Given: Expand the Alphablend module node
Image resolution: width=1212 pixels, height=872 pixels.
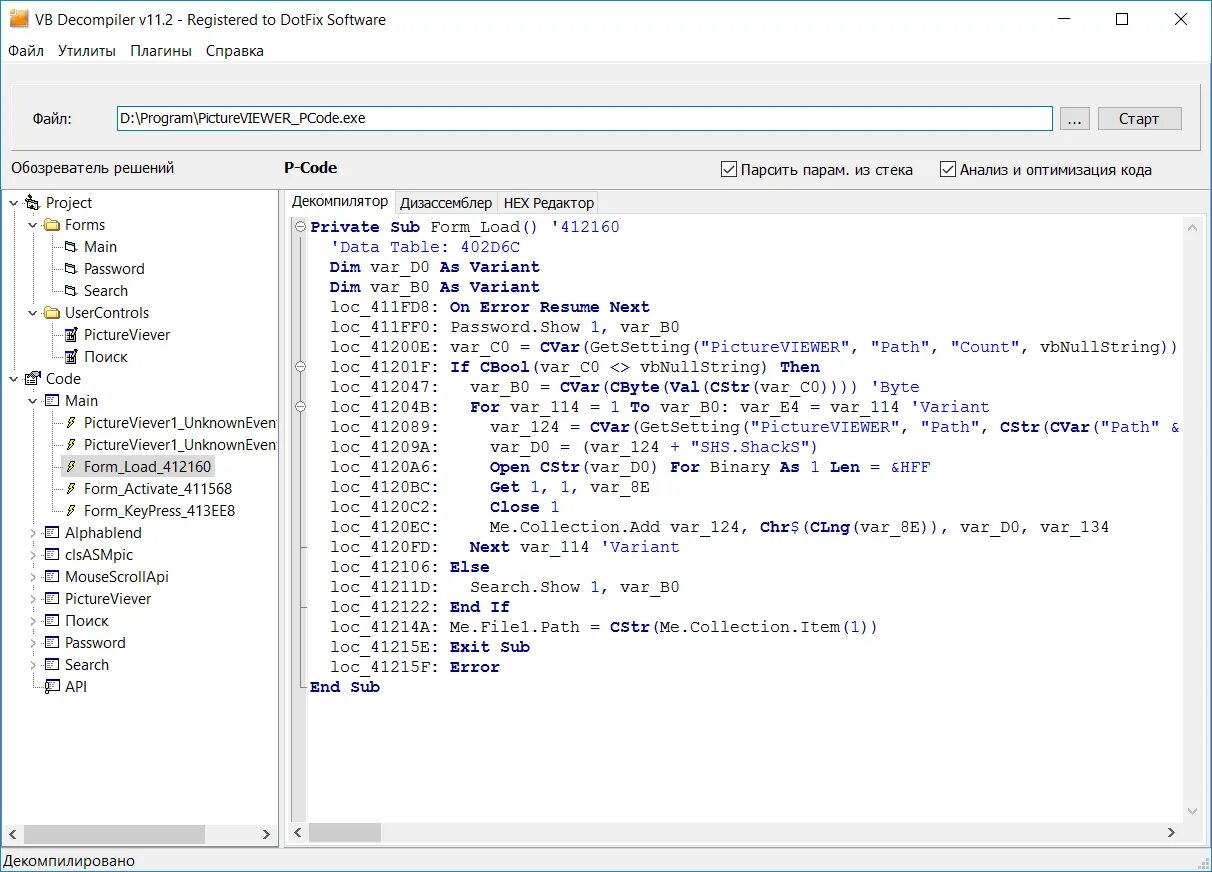Looking at the screenshot, I should tap(33, 533).
